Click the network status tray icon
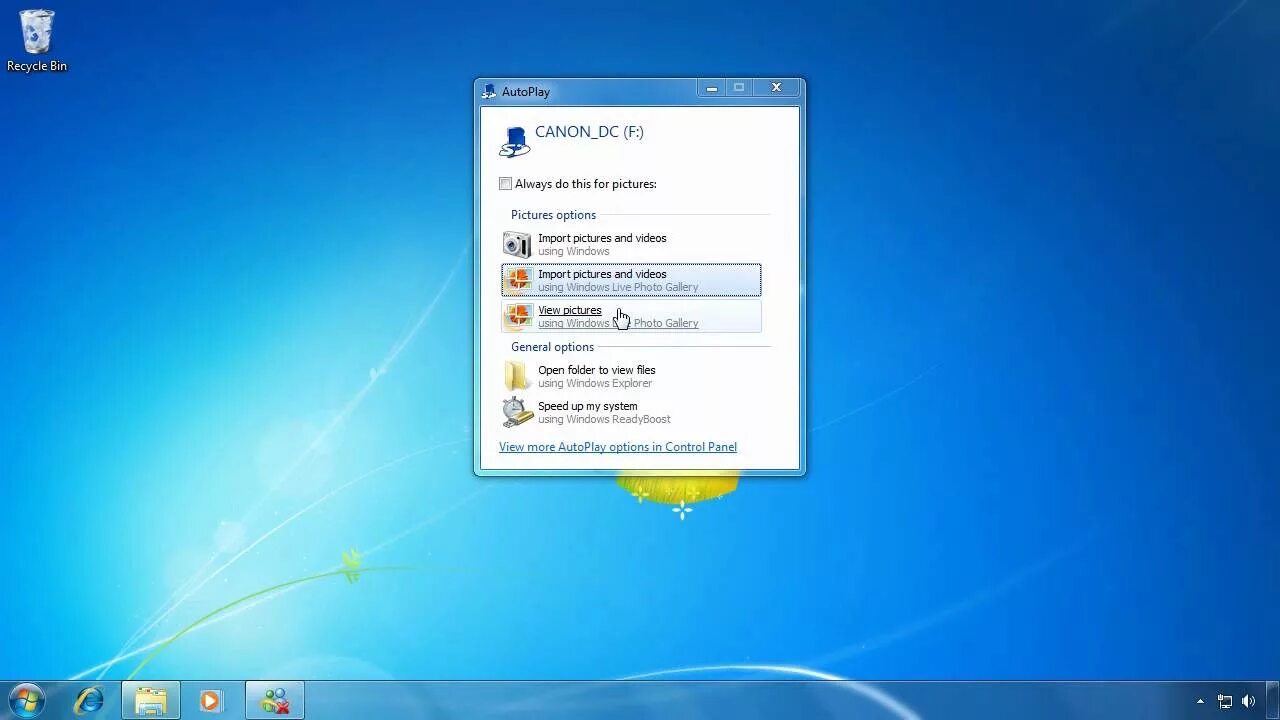This screenshot has width=1280, height=720. click(1224, 701)
